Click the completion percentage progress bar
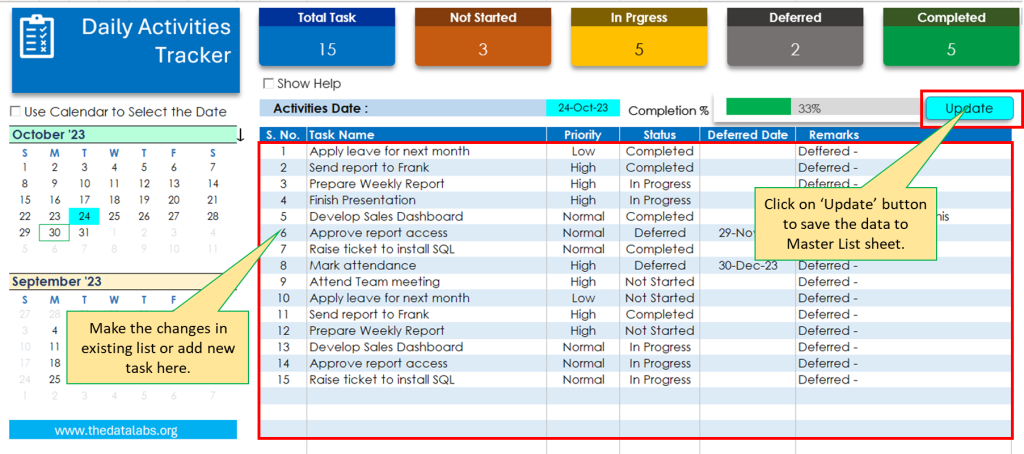Viewport: 1024px width, 454px height. (821, 108)
